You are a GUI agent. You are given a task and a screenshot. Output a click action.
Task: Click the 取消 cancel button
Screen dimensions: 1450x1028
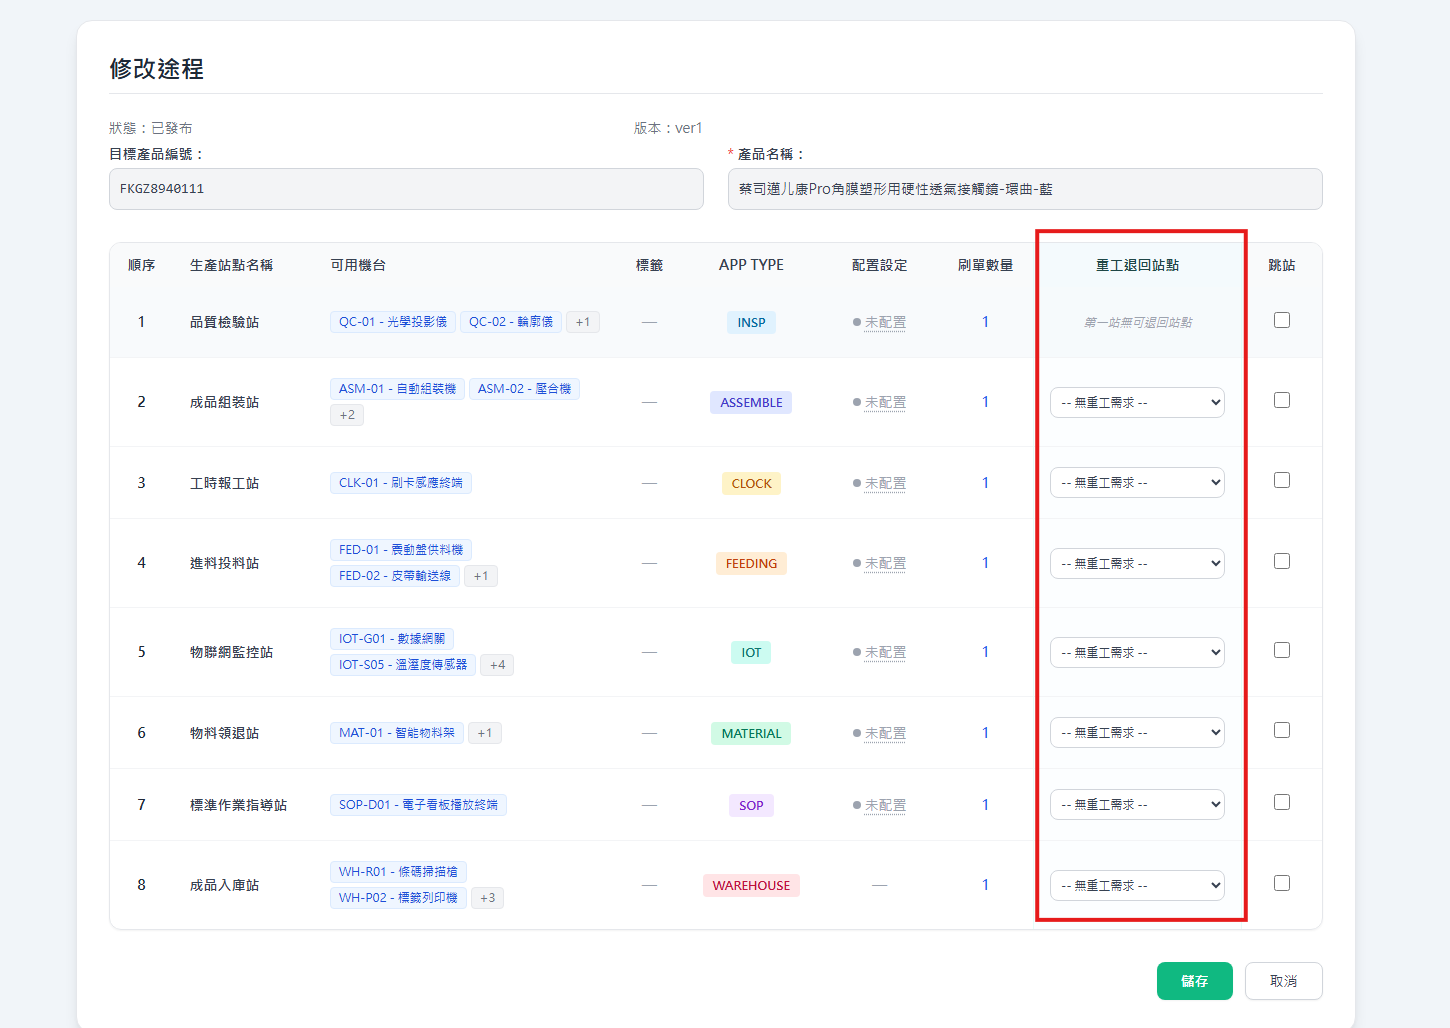(x=1284, y=981)
